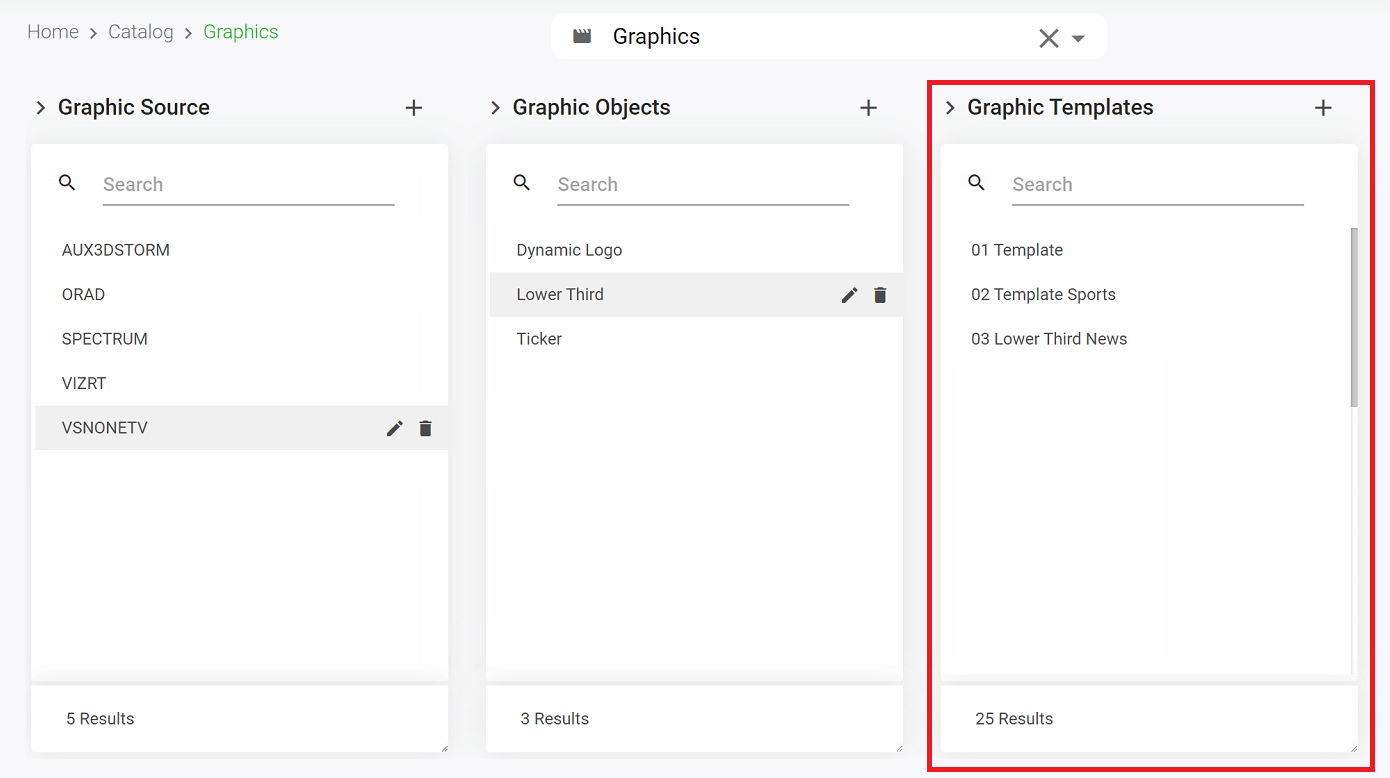Delete the VSNONETV graphic source
The height and width of the screenshot is (778, 1390).
tap(426, 428)
